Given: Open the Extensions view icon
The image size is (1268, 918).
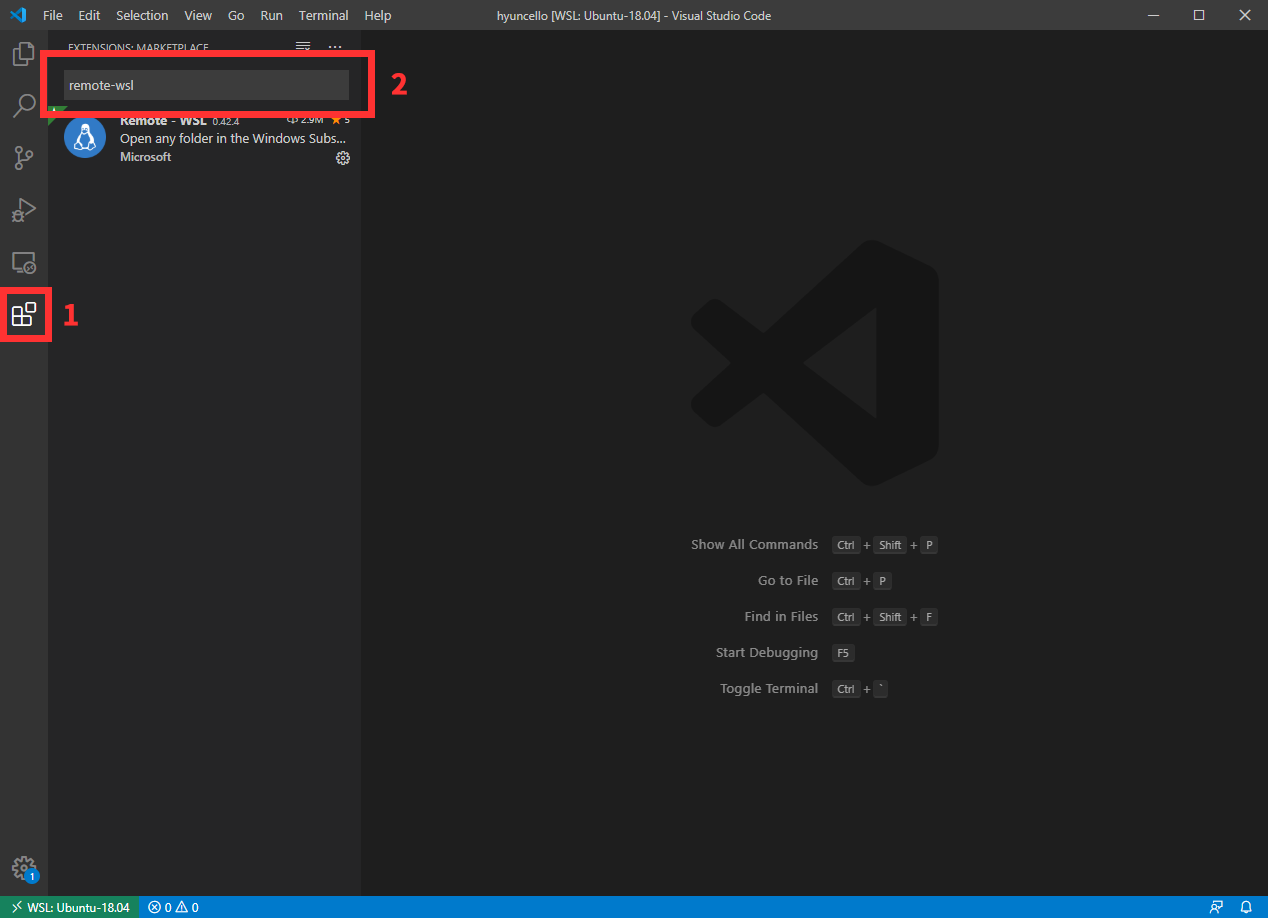Looking at the screenshot, I should tap(24, 315).
